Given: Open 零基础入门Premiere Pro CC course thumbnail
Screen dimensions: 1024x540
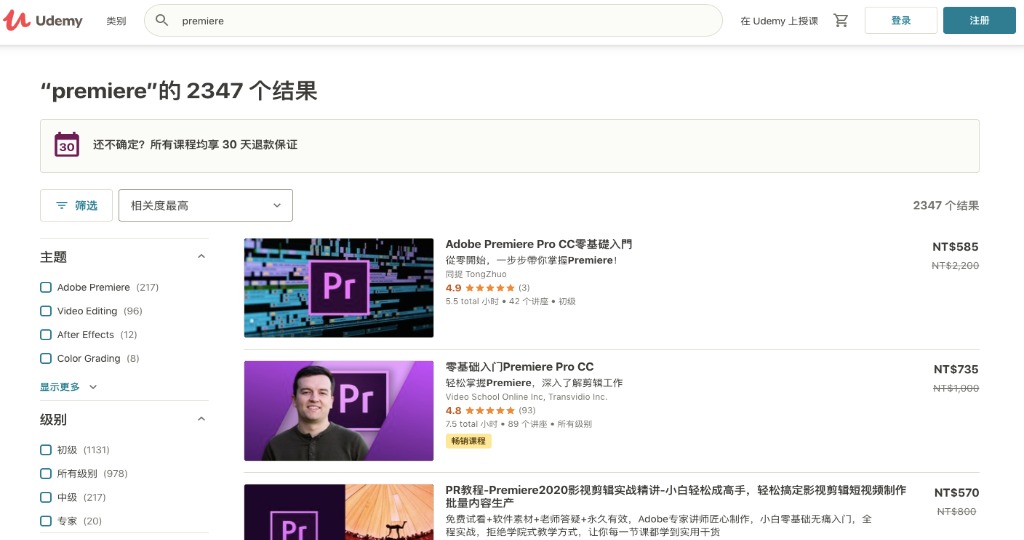Looking at the screenshot, I should tap(338, 411).
